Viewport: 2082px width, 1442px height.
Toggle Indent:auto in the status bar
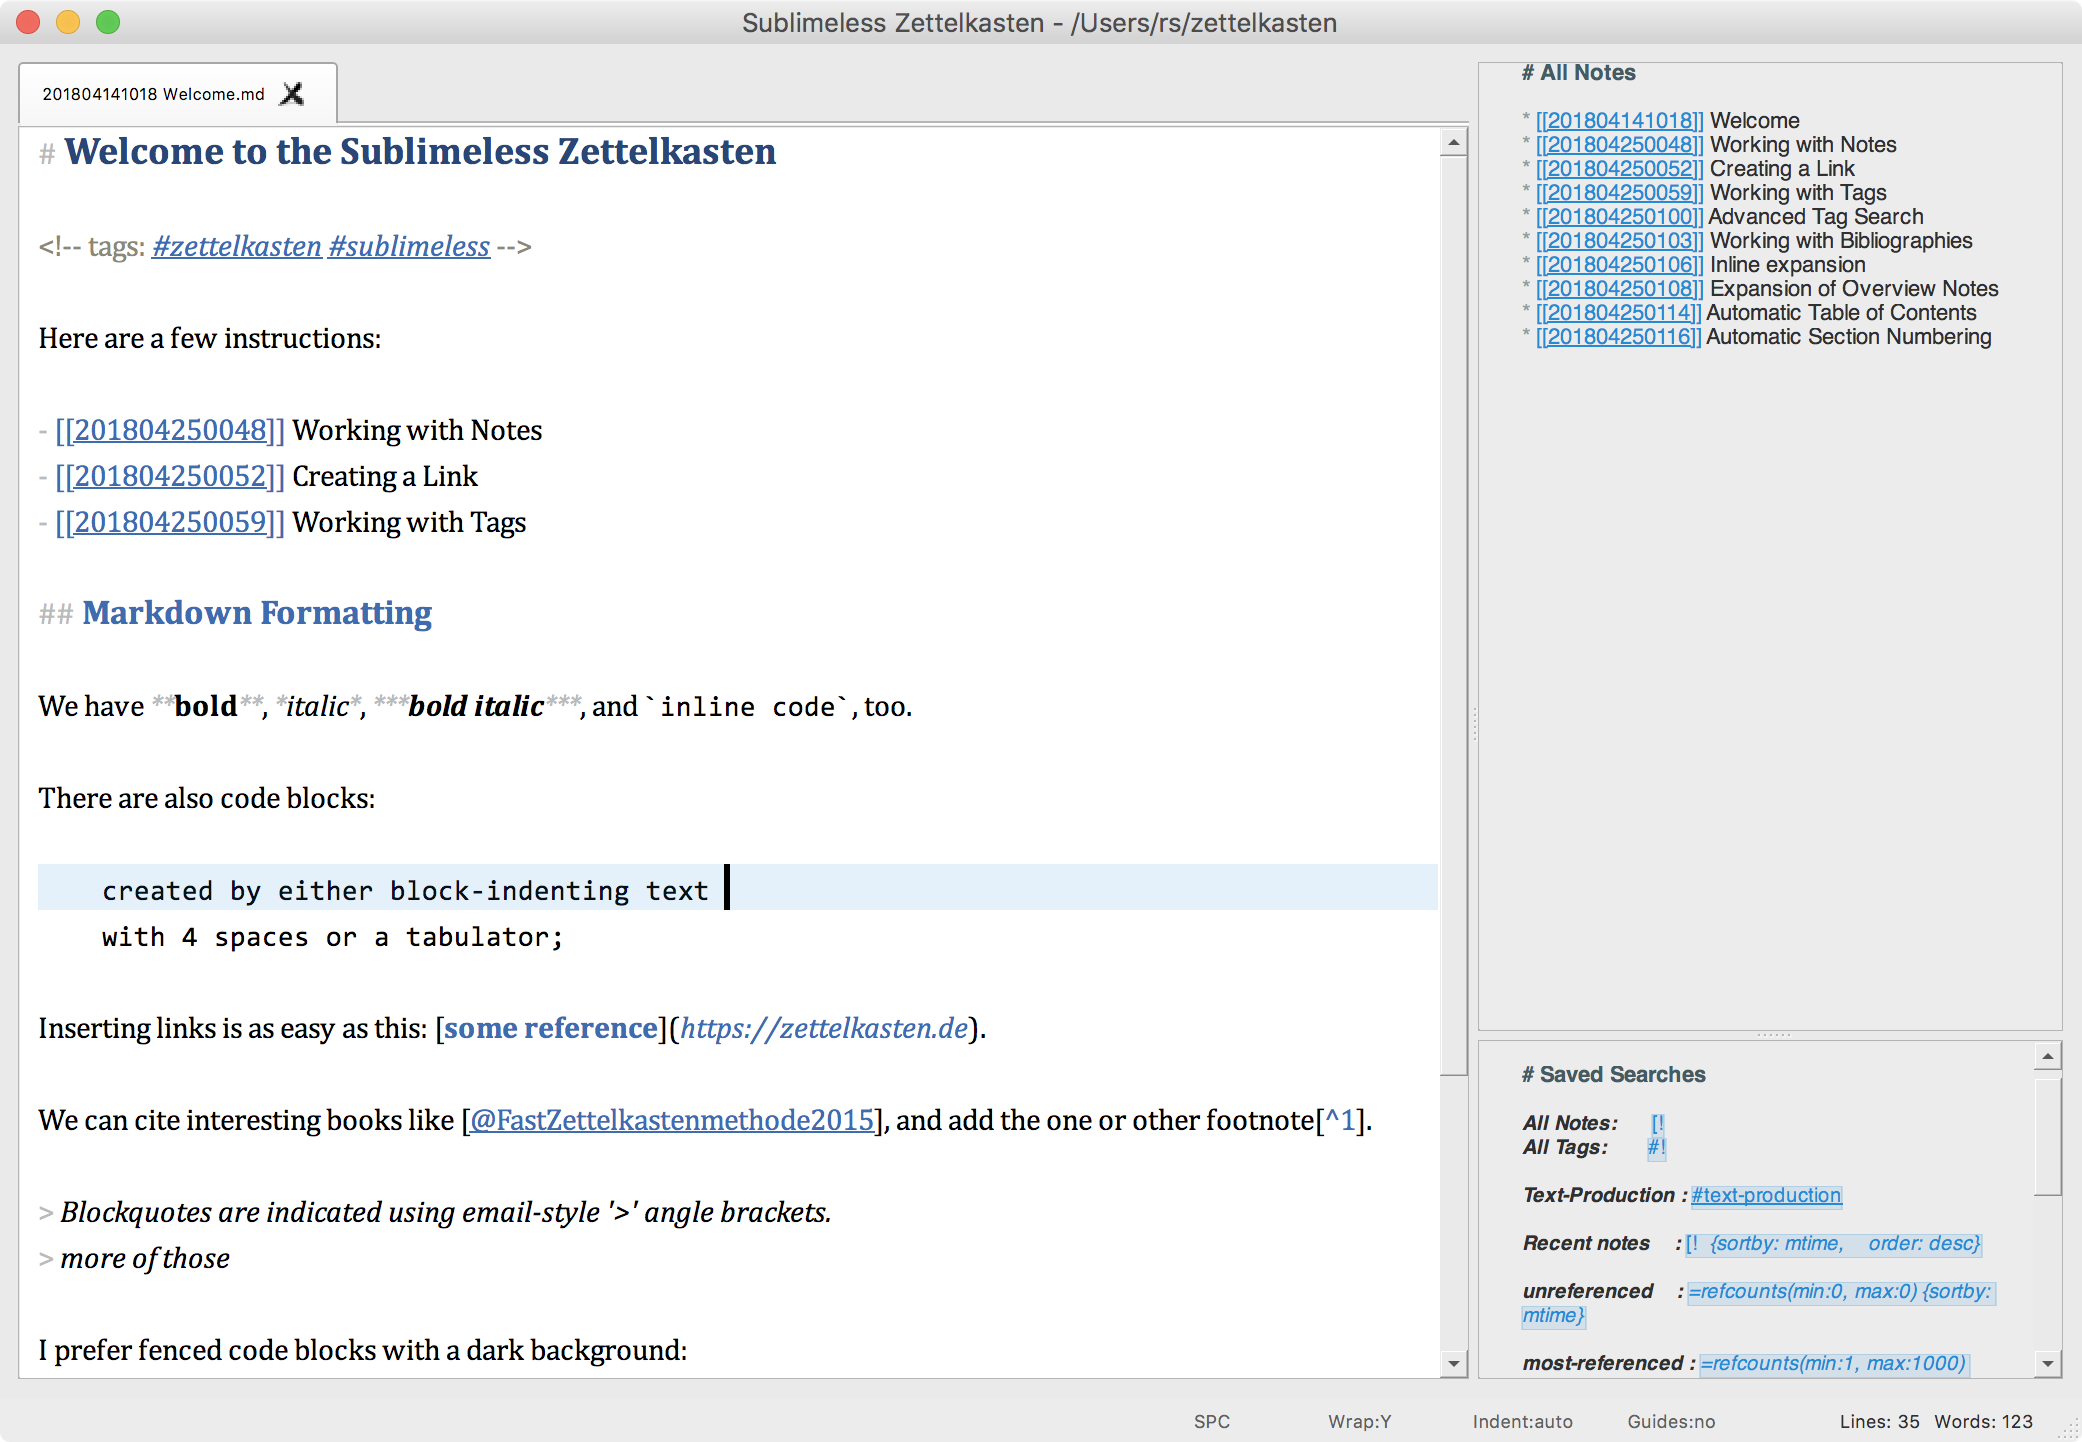coord(1522,1421)
